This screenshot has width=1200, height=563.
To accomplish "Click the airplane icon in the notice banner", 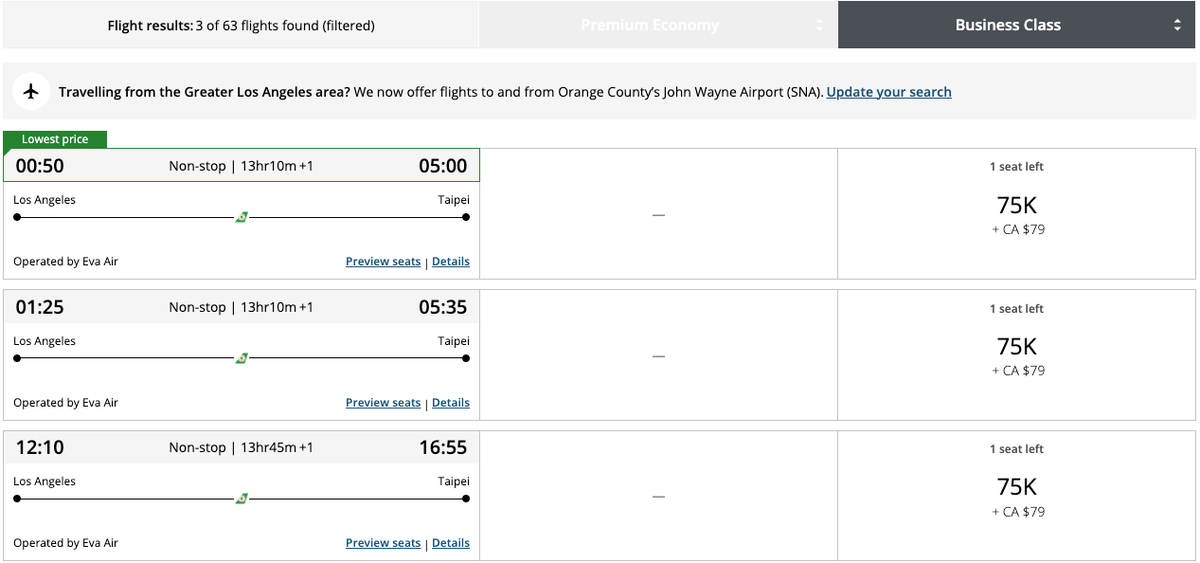I will 32,92.
